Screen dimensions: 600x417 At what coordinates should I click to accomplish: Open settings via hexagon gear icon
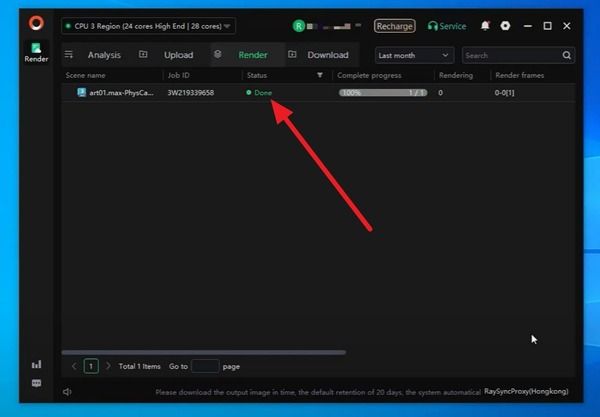(x=505, y=26)
